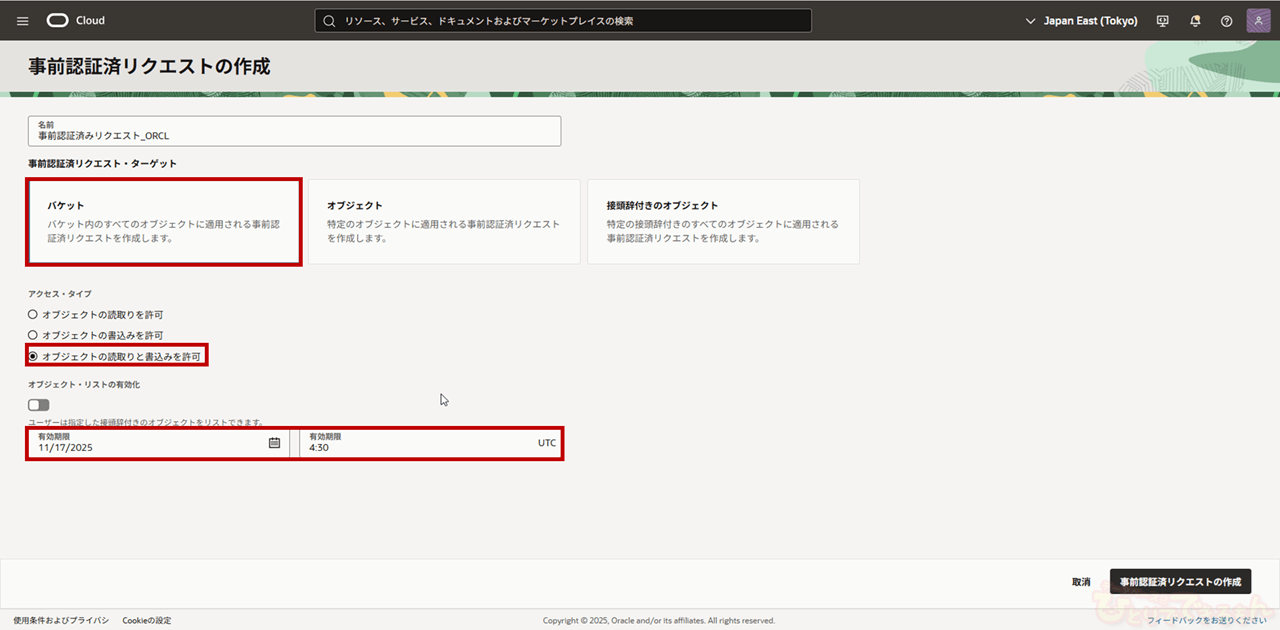Open the calendar date picker icon
The height and width of the screenshot is (630, 1280).
[x=274, y=443]
